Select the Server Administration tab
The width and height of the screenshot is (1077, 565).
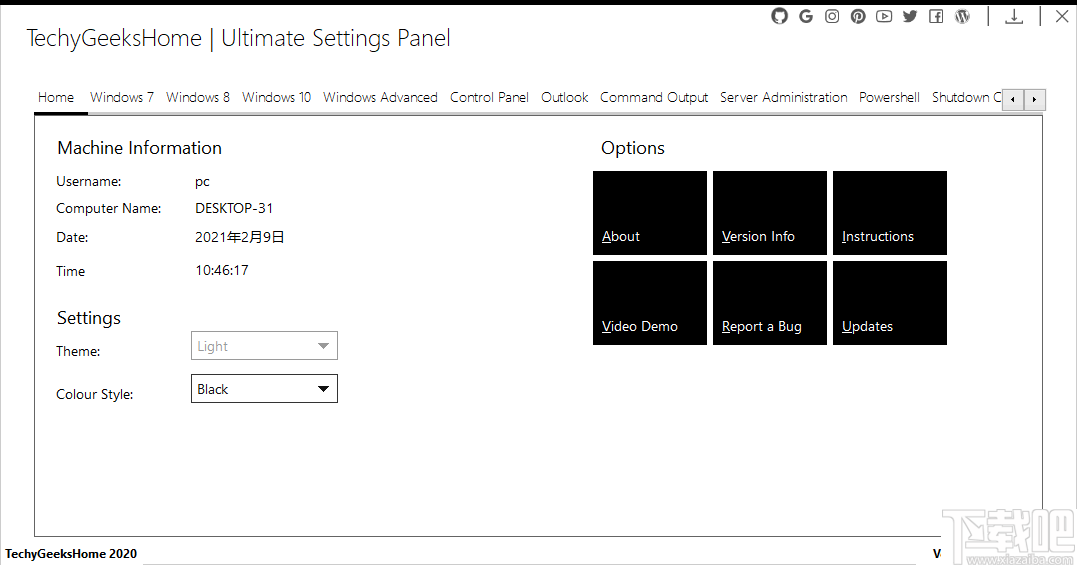[784, 97]
